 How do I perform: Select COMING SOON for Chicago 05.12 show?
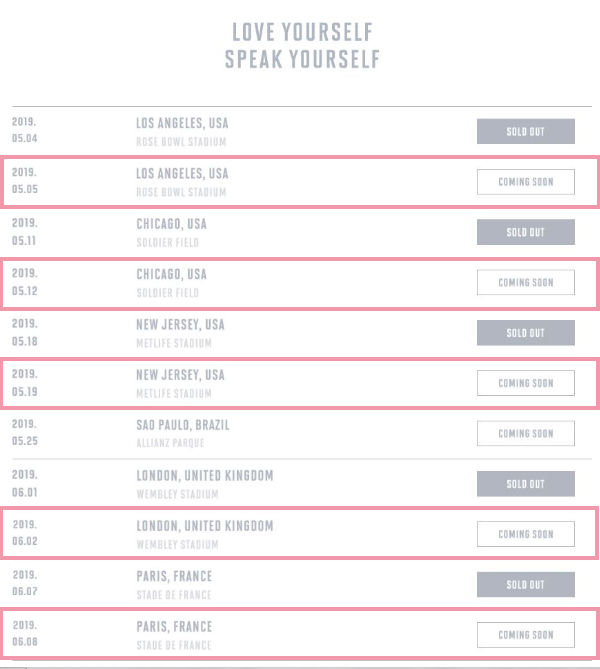(525, 283)
